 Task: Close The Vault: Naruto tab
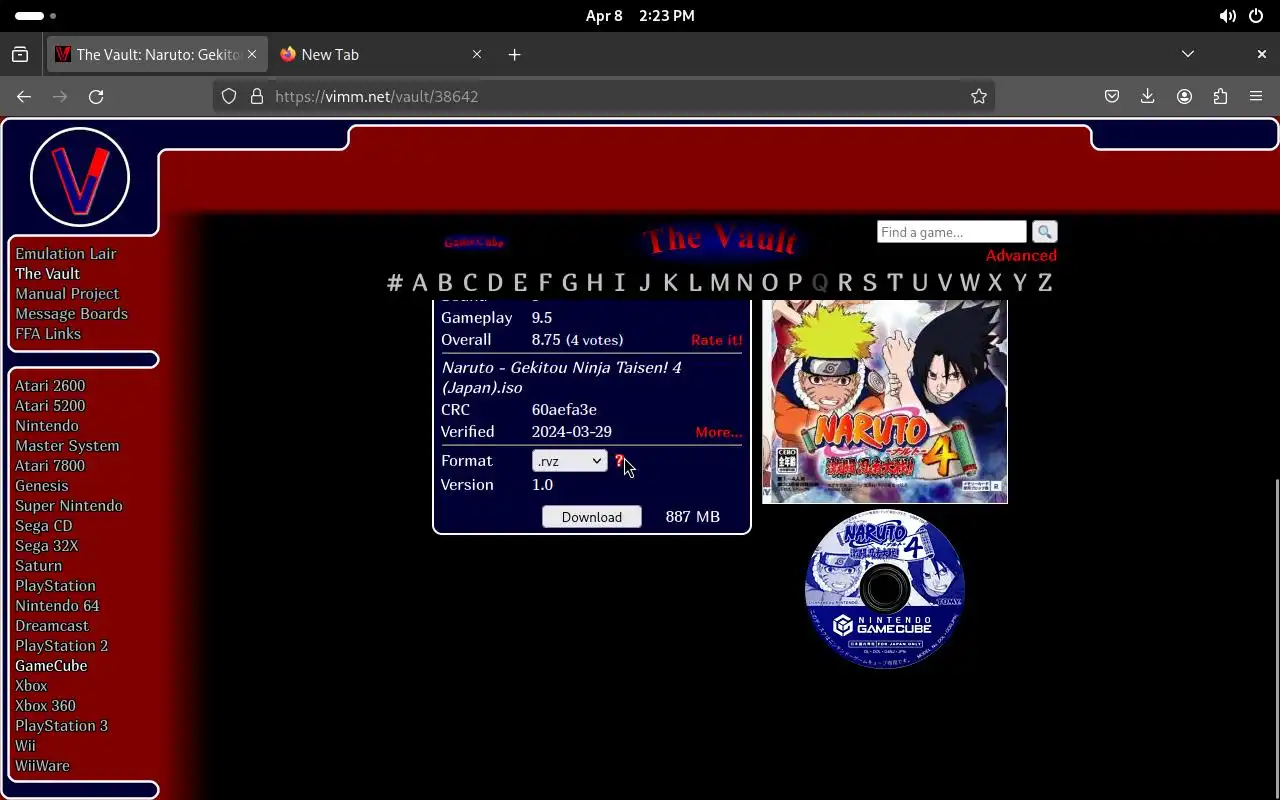click(x=252, y=54)
